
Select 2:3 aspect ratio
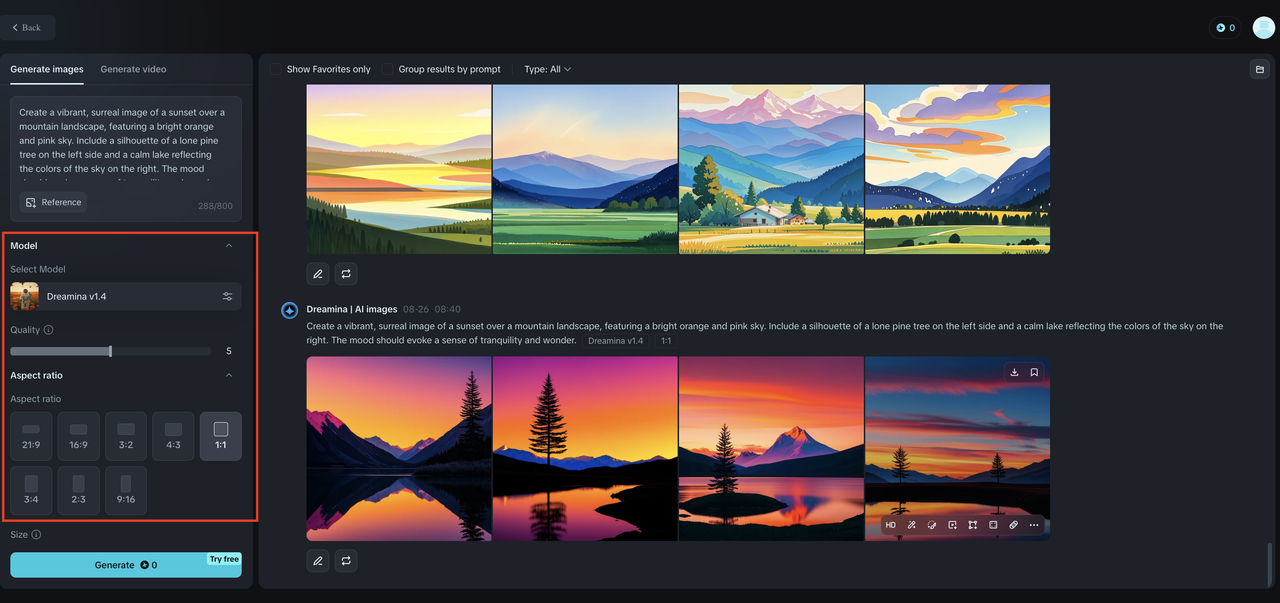pyautogui.click(x=78, y=491)
